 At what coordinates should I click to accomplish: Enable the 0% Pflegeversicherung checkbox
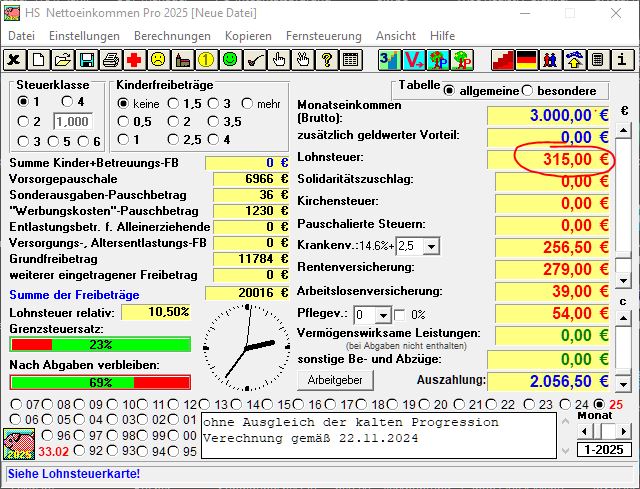click(401, 314)
